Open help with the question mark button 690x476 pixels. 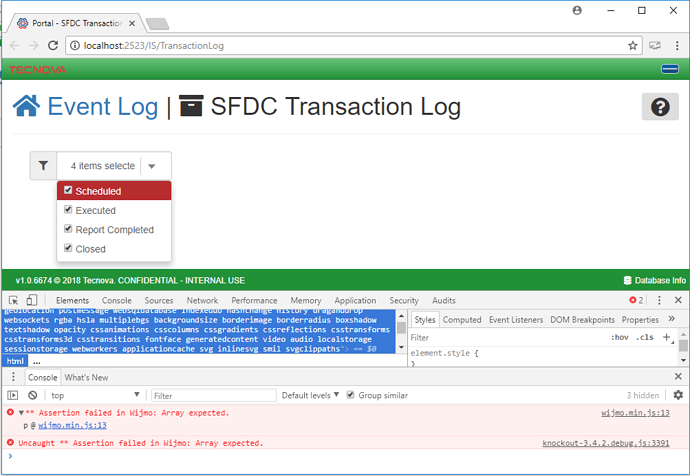[x=659, y=108]
